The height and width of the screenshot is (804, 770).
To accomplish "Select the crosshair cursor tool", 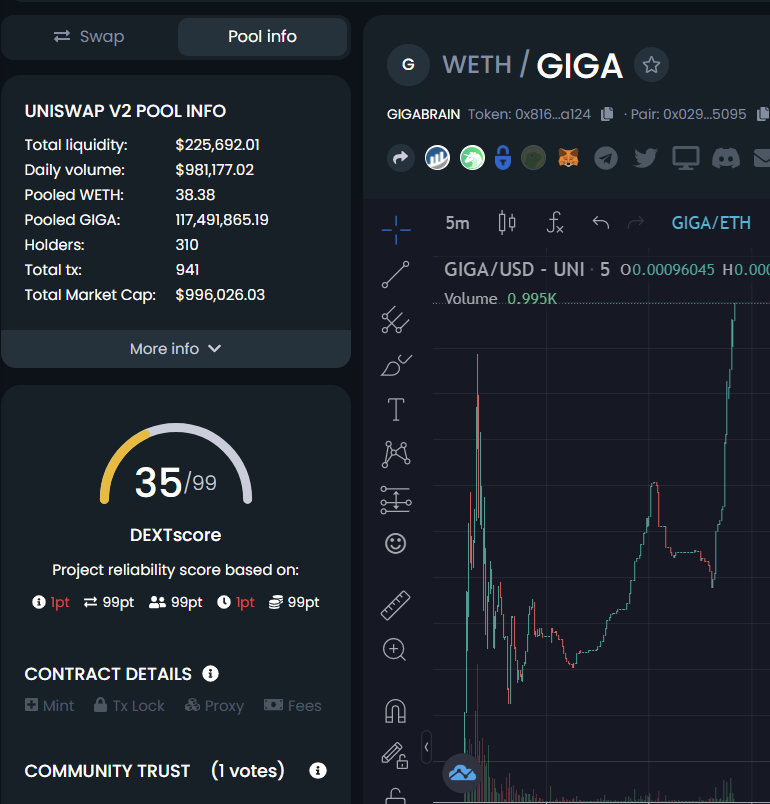I will click(x=396, y=230).
